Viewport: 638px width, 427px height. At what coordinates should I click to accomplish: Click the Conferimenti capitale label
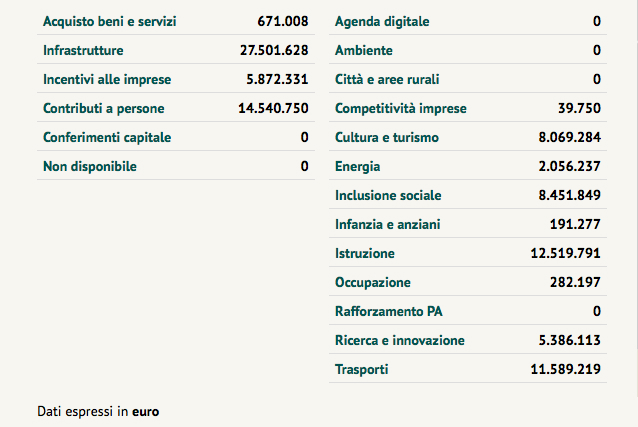(x=108, y=137)
